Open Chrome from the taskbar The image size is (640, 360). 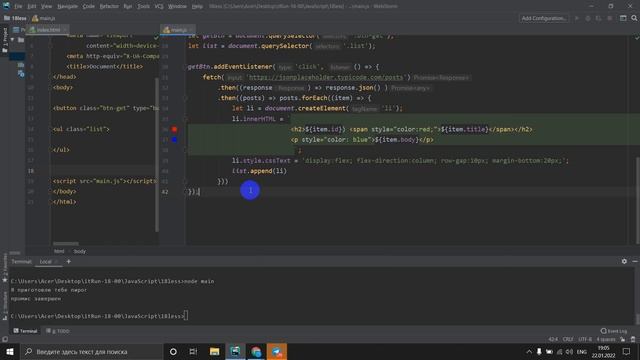click(256, 352)
